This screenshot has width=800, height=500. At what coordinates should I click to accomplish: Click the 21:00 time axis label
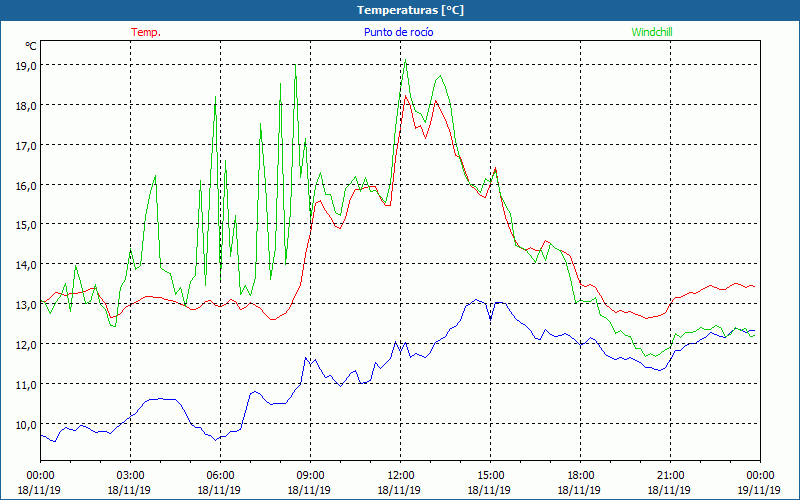[670, 476]
